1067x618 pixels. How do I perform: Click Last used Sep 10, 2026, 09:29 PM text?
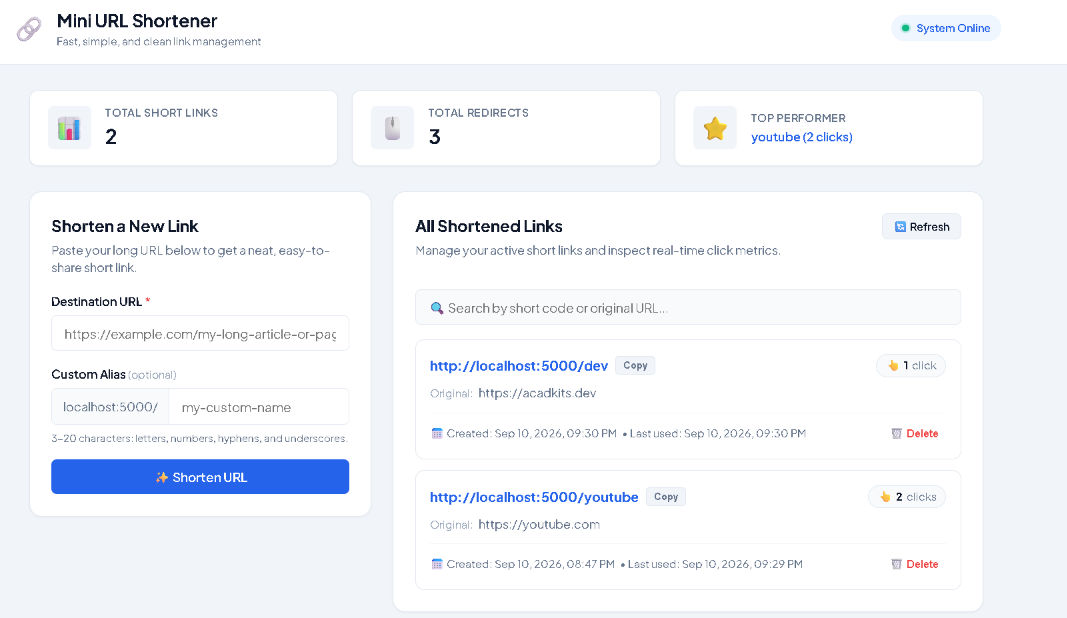point(715,564)
